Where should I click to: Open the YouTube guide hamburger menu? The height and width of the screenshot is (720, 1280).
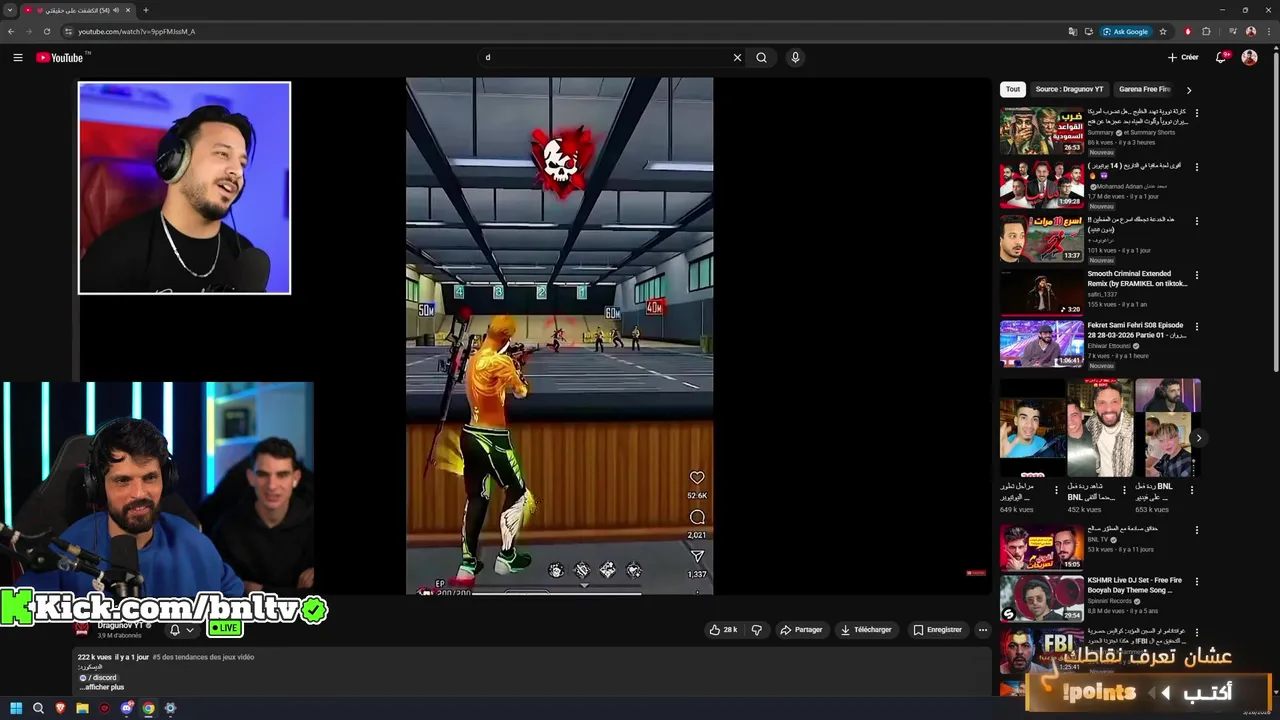[18, 57]
